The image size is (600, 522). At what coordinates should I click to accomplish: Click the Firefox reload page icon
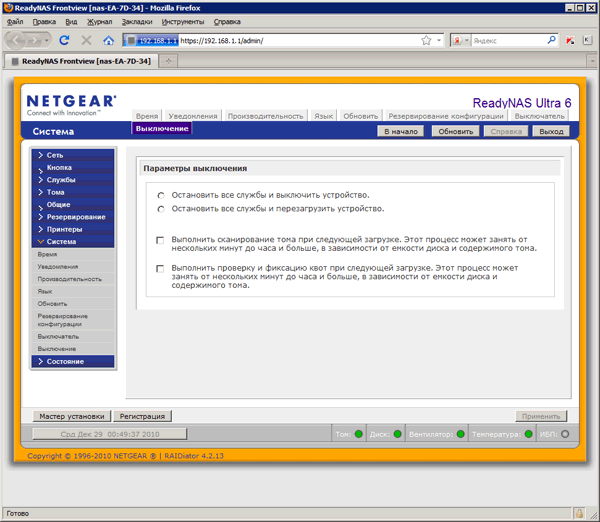(64, 40)
